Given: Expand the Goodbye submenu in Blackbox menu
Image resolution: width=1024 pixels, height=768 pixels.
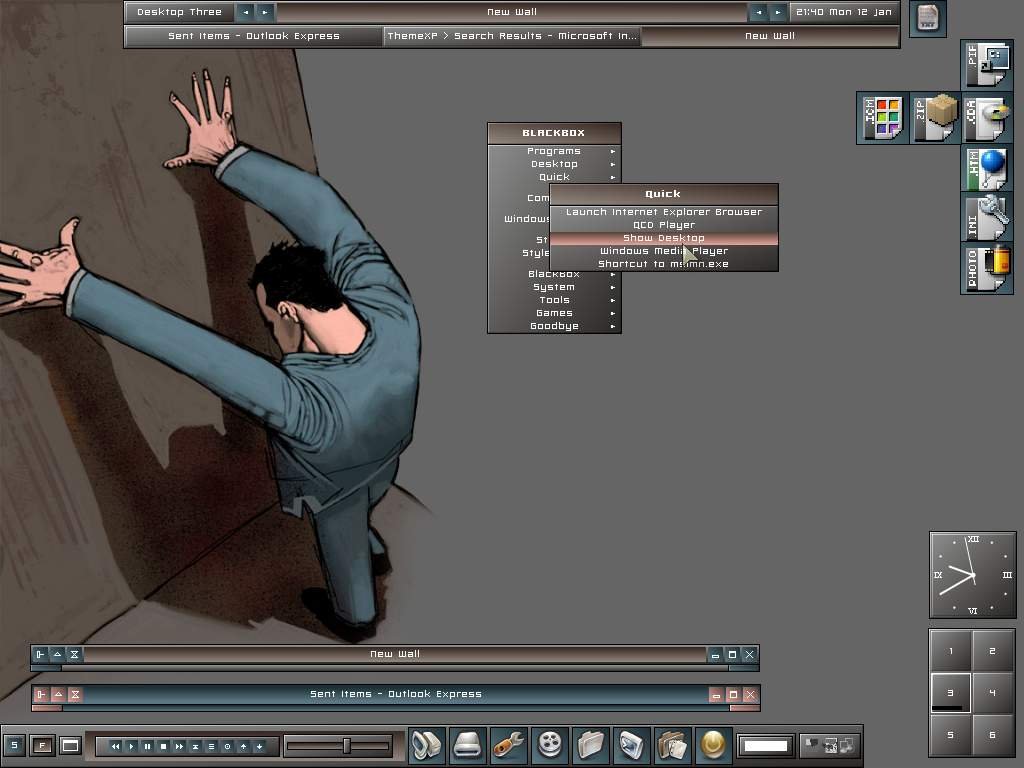Looking at the screenshot, I should point(554,326).
